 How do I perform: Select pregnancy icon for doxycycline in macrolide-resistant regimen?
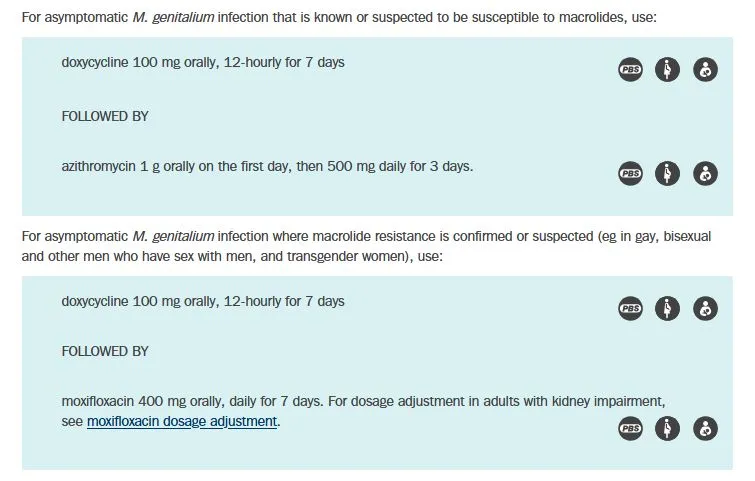tap(668, 309)
